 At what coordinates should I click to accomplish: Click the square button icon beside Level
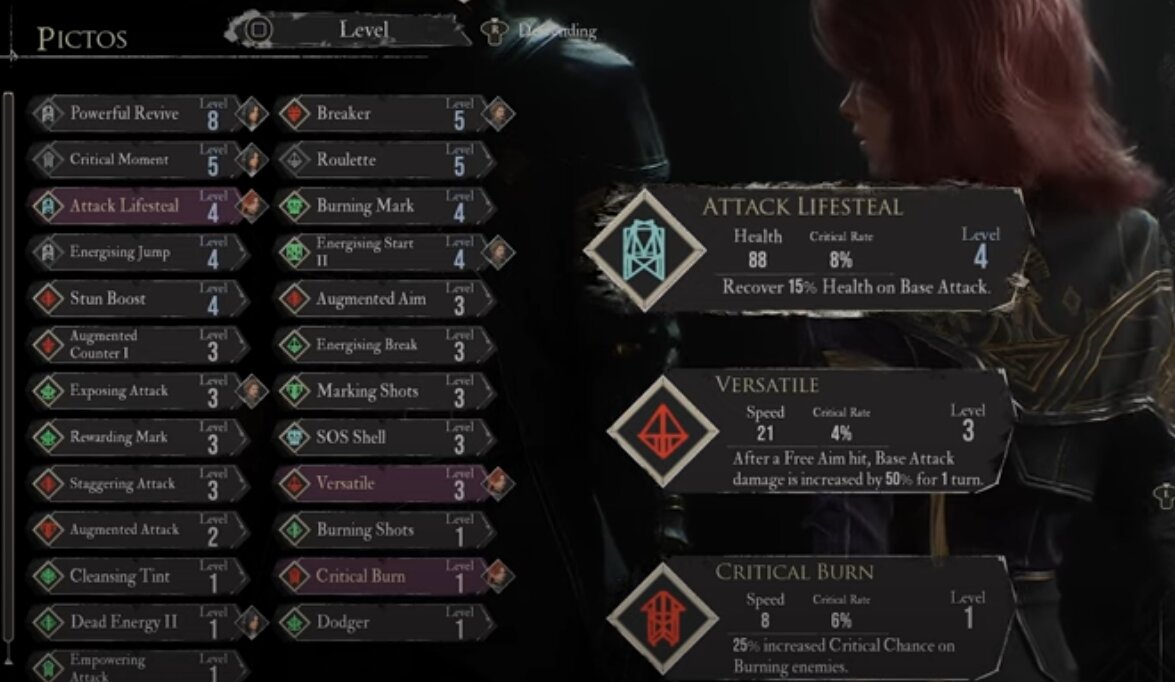point(259,31)
